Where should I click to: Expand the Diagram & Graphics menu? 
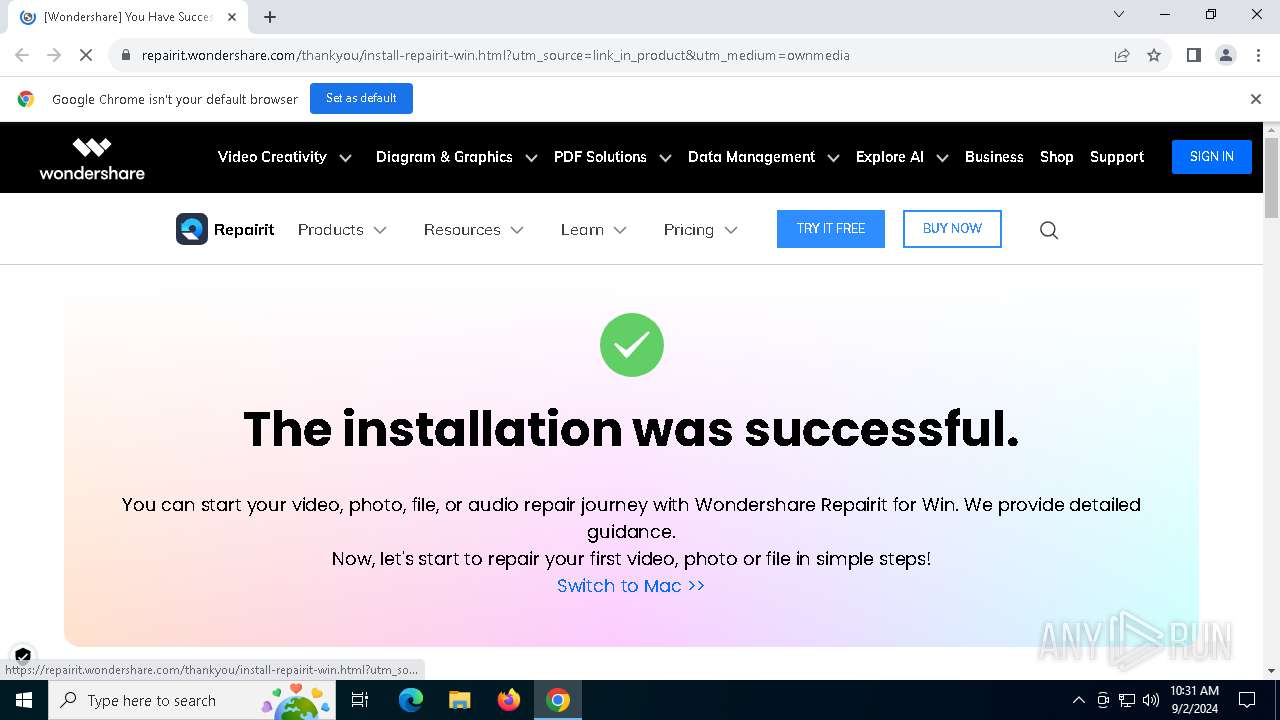pos(456,157)
